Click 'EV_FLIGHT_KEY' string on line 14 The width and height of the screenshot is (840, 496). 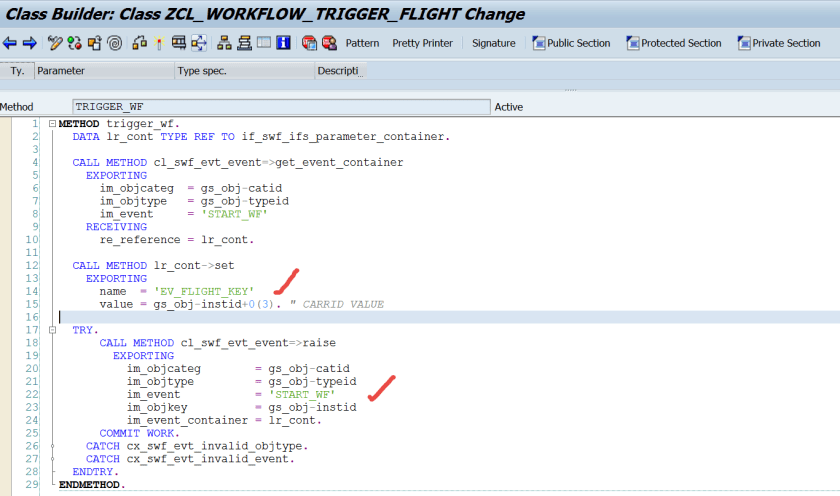pos(204,291)
